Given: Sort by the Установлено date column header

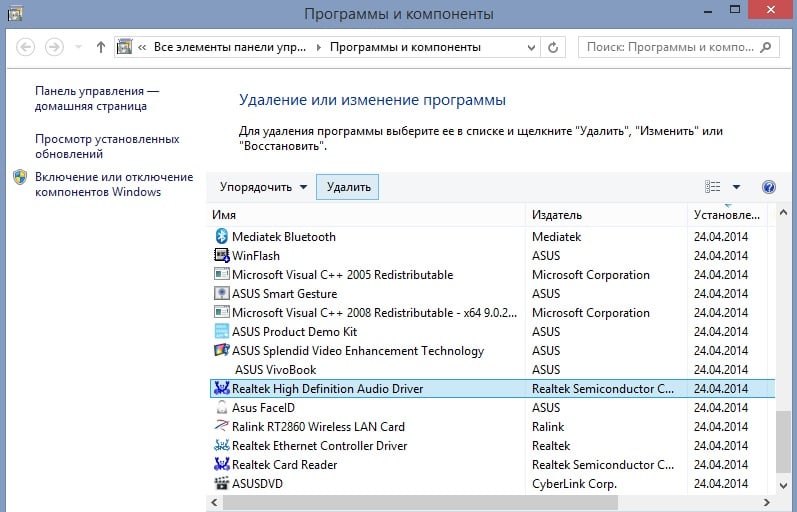Looking at the screenshot, I should point(727,215).
